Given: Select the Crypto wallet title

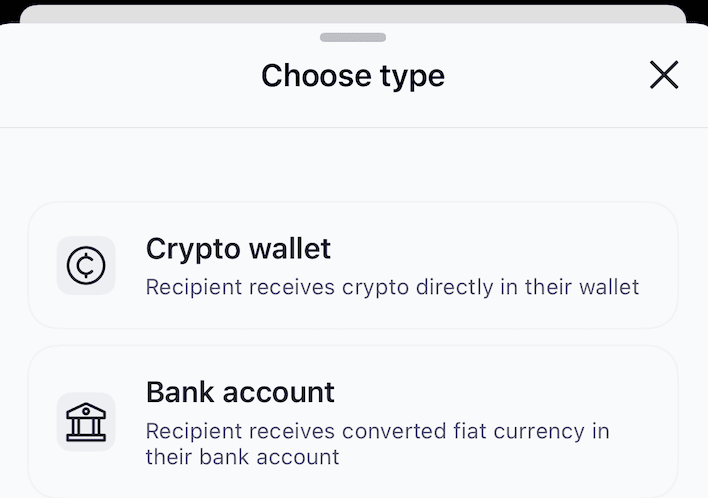Looking at the screenshot, I should tap(238, 248).
